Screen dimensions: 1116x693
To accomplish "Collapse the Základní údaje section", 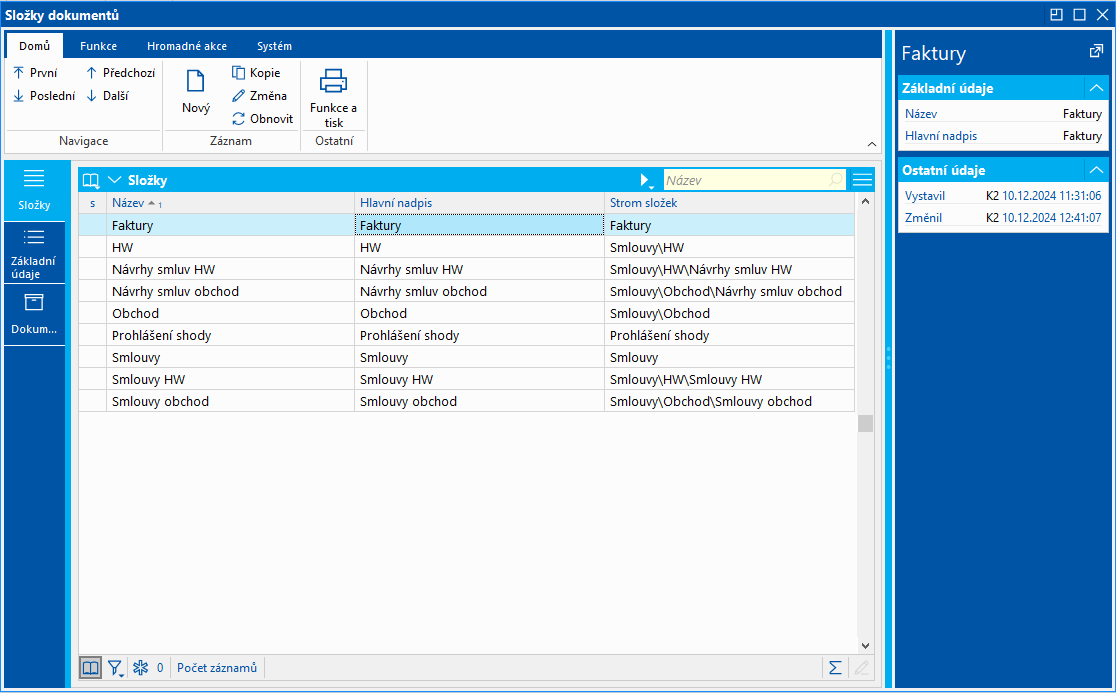I will [1097, 88].
